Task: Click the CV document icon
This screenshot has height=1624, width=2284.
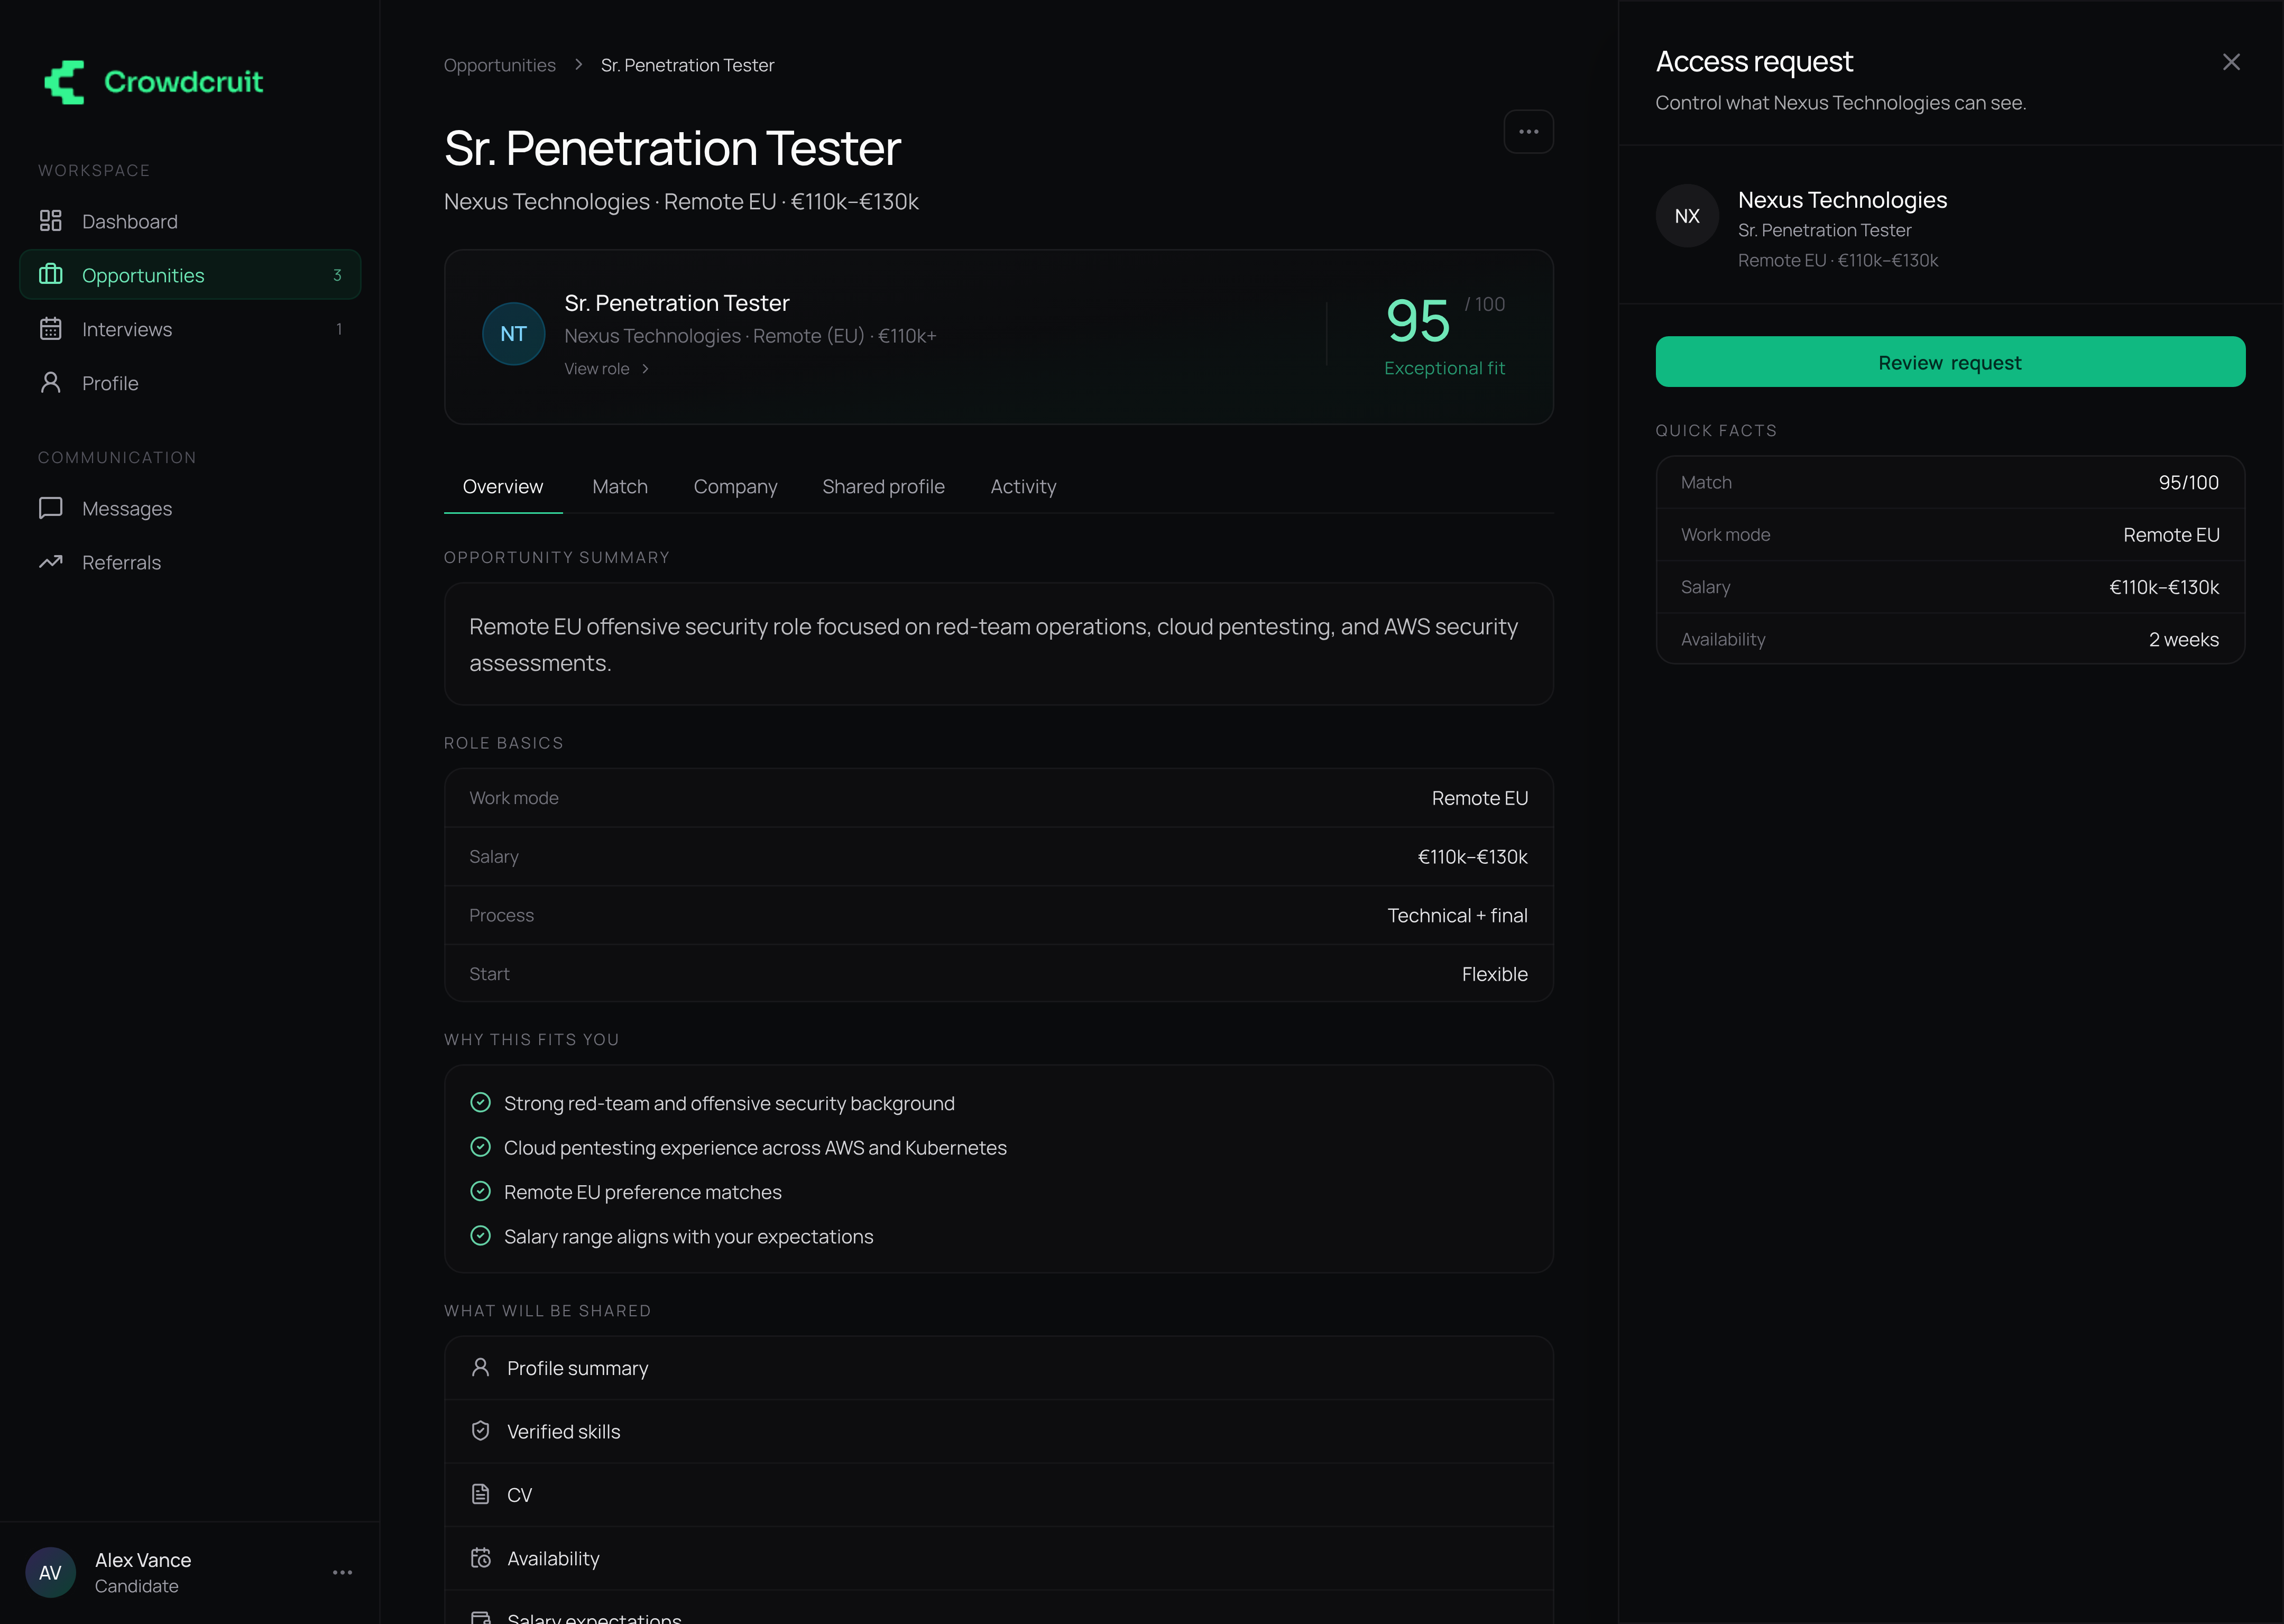Action: 481,1494
